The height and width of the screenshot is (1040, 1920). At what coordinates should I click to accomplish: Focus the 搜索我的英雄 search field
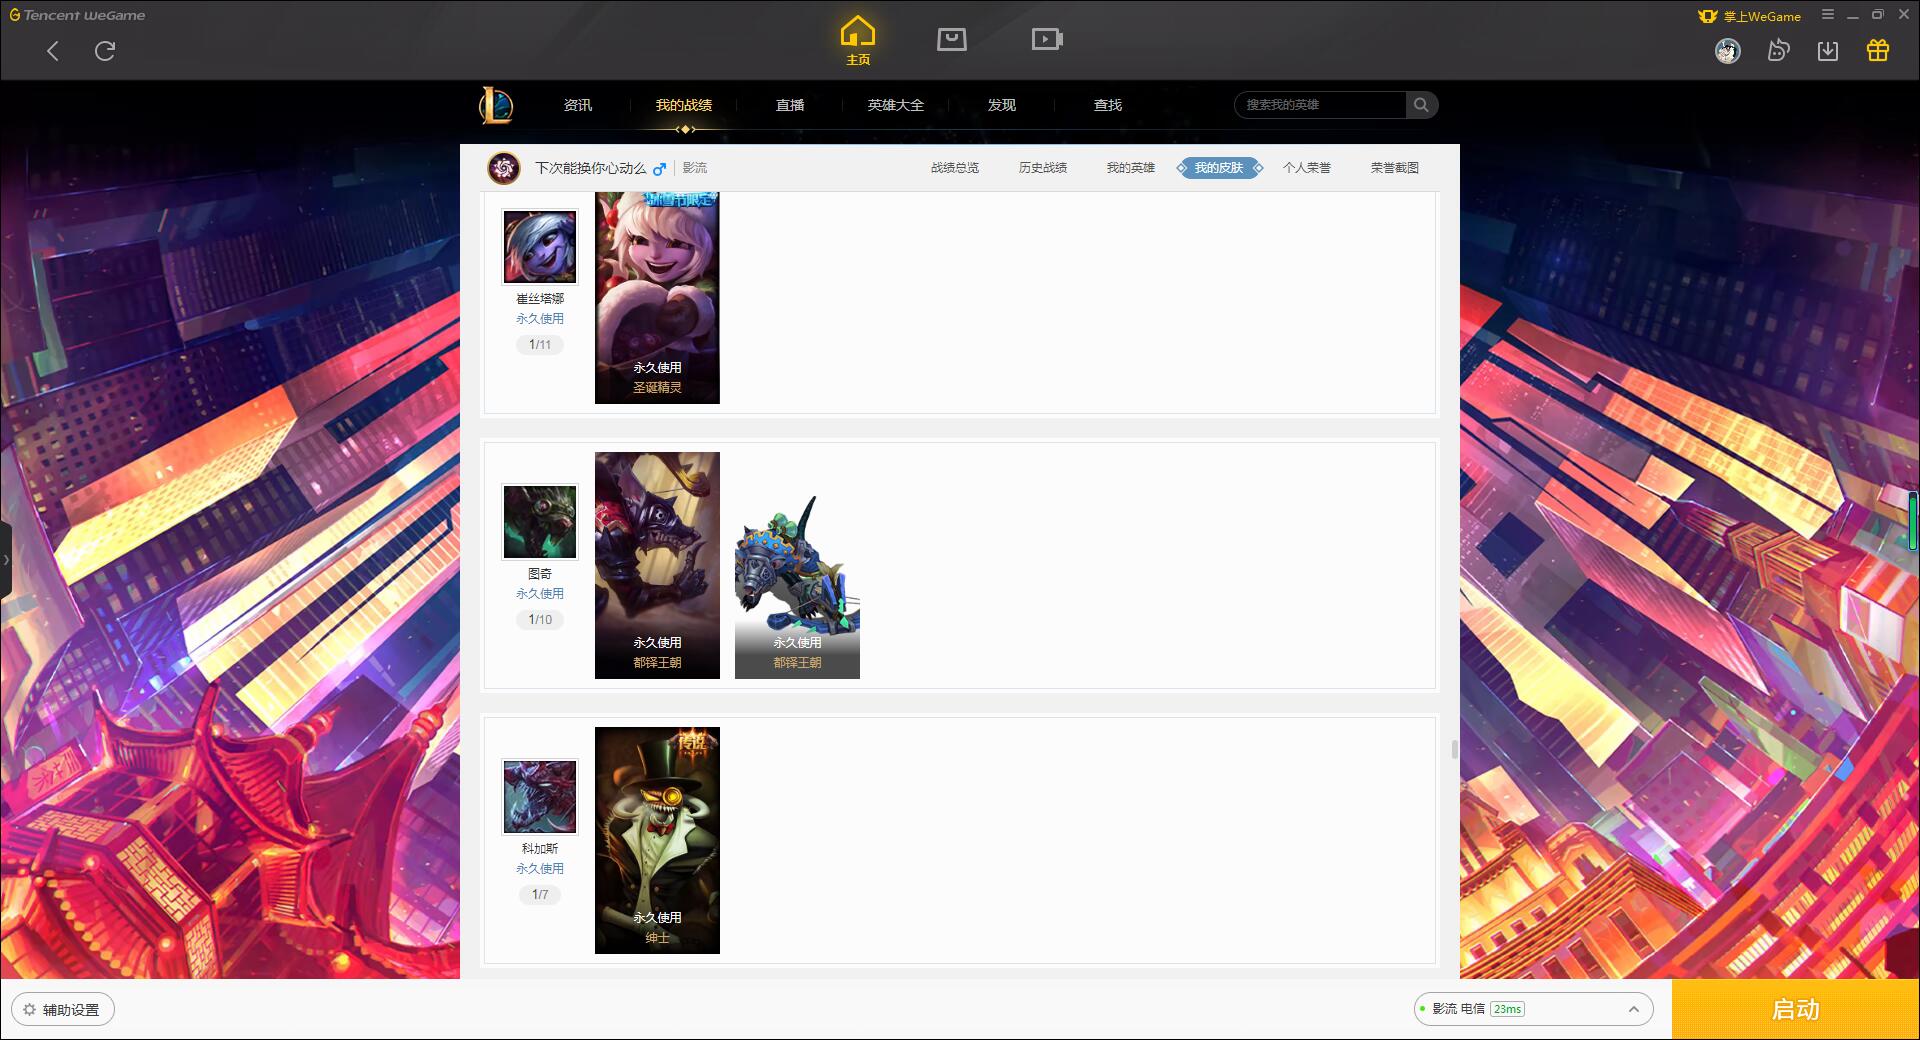(x=1320, y=105)
